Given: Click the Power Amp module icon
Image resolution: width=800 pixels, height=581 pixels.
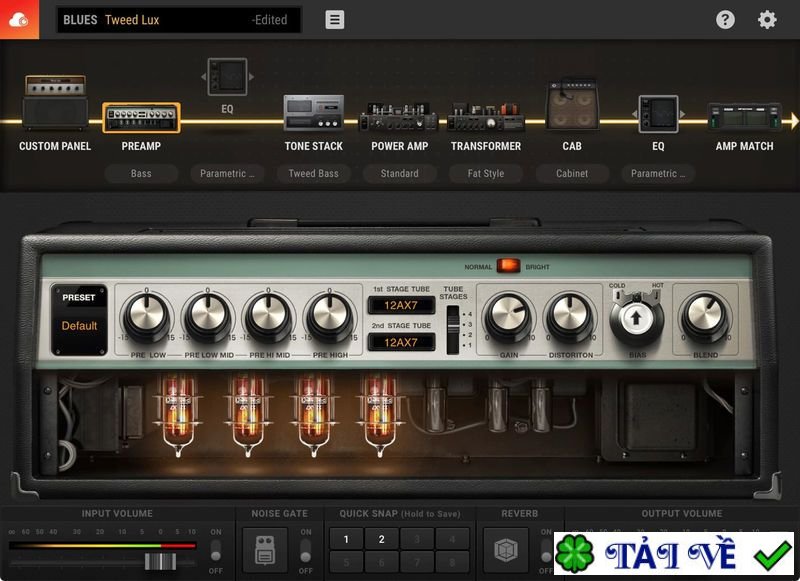Looking at the screenshot, I should click(399, 116).
